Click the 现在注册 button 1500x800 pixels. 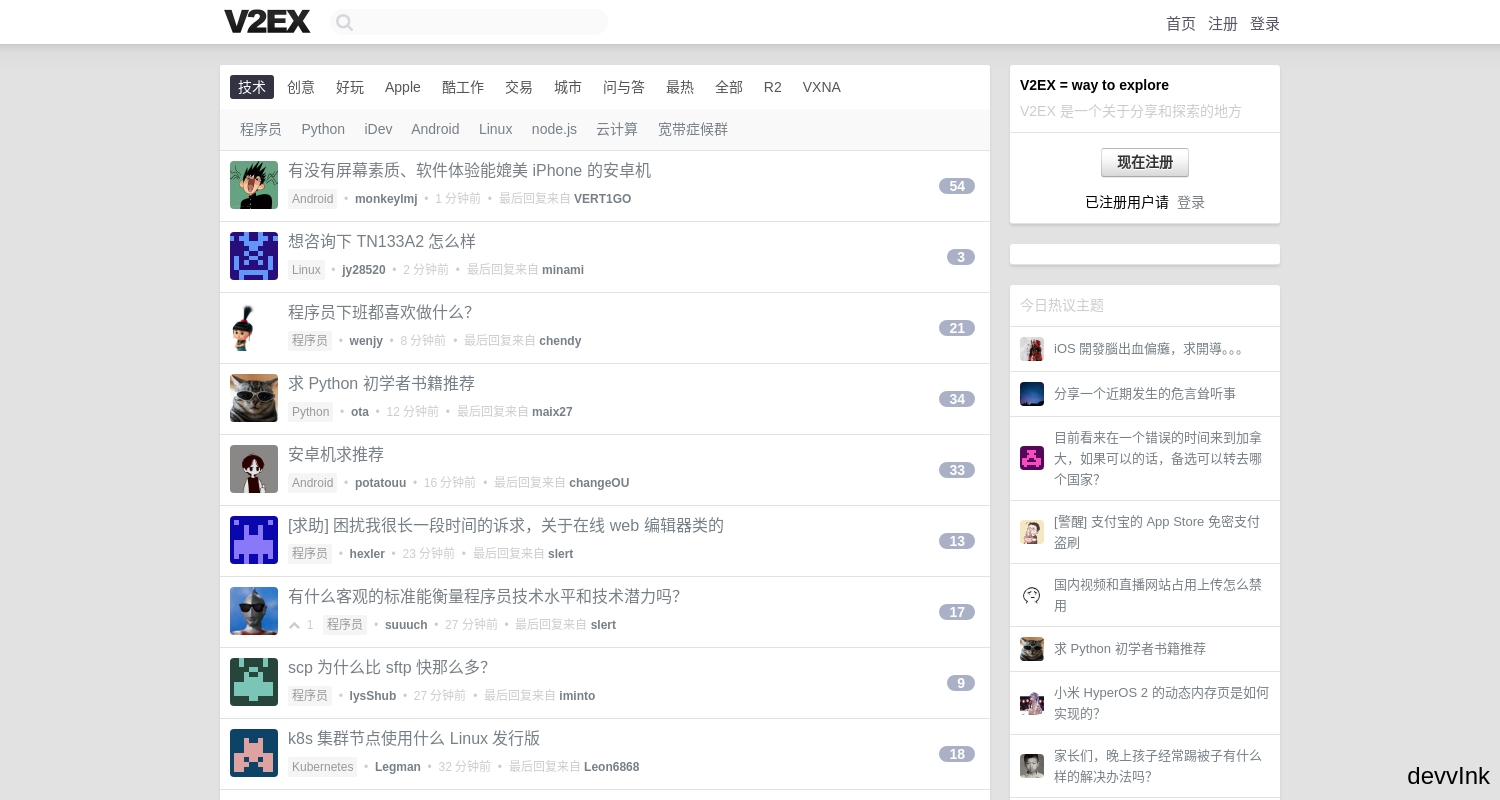point(1145,162)
